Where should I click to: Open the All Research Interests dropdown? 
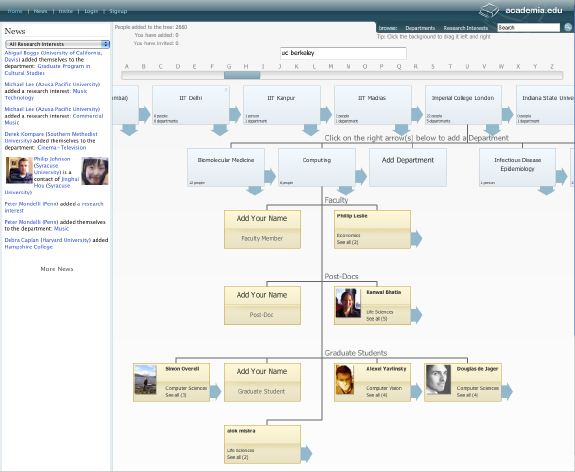pos(58,44)
